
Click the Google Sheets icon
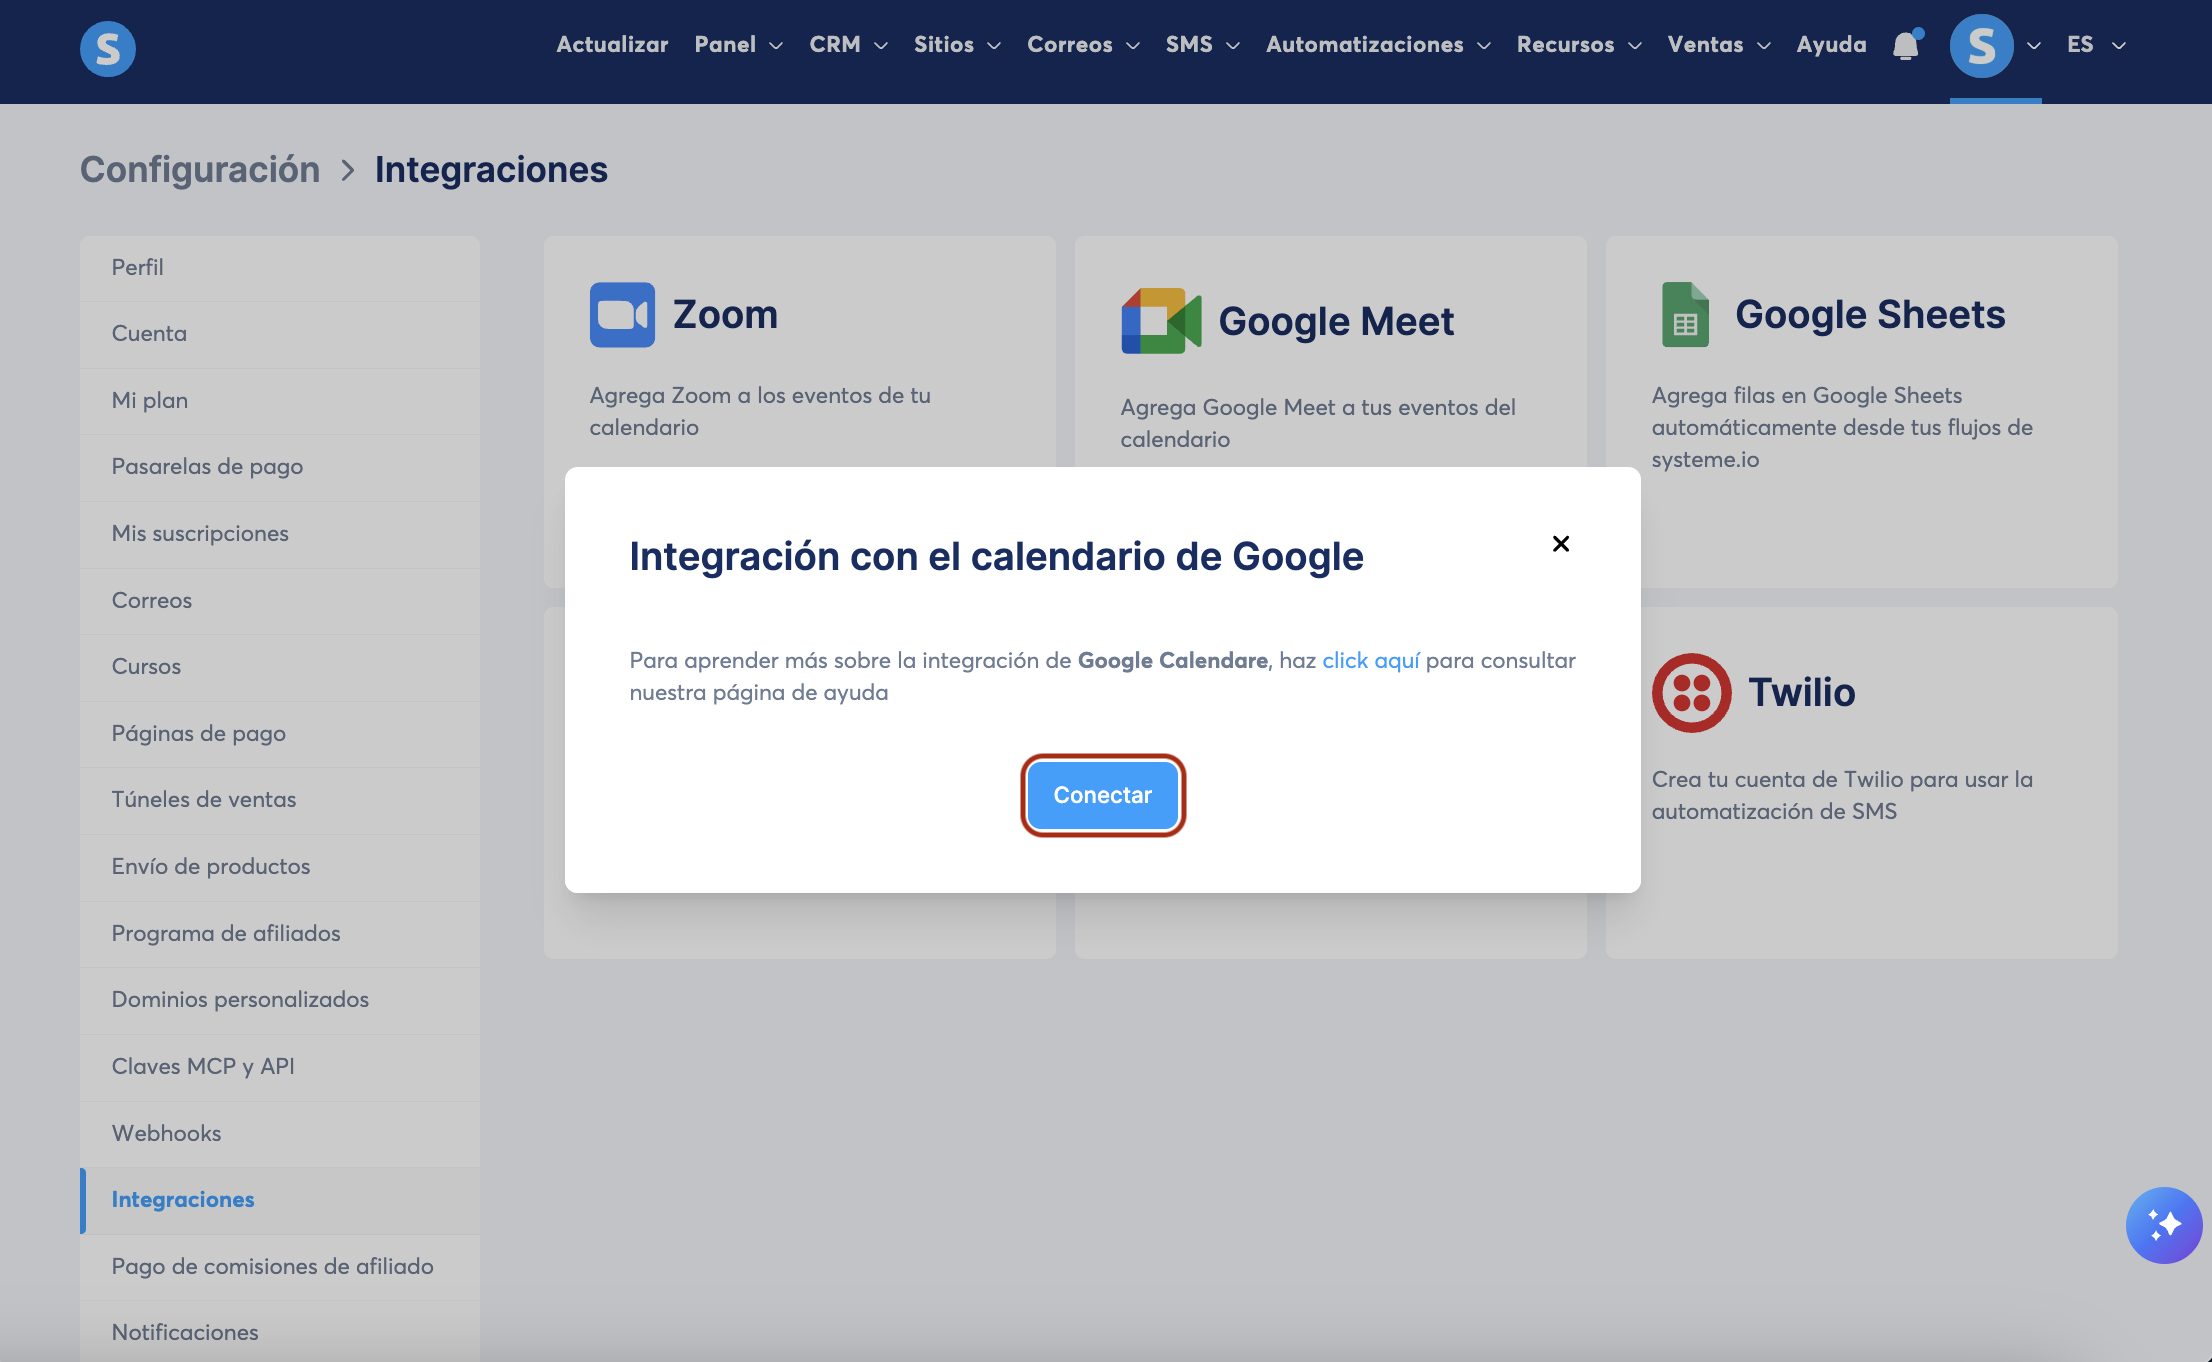pos(1685,314)
